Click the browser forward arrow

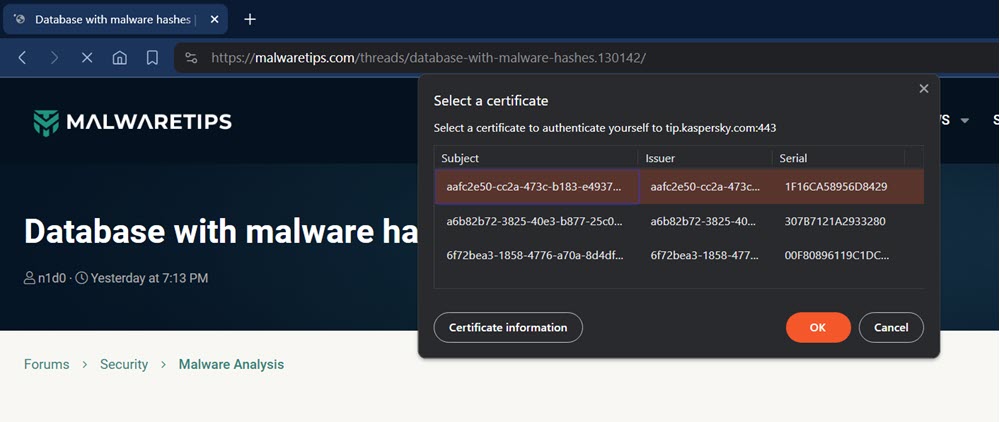(54, 58)
